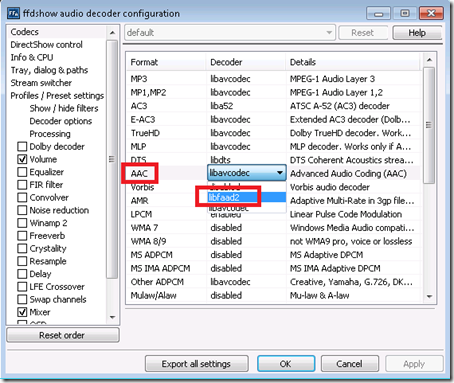Screen dimensions: 454x383
Task: Select the MP1,MP2 format row
Action: pos(273,92)
